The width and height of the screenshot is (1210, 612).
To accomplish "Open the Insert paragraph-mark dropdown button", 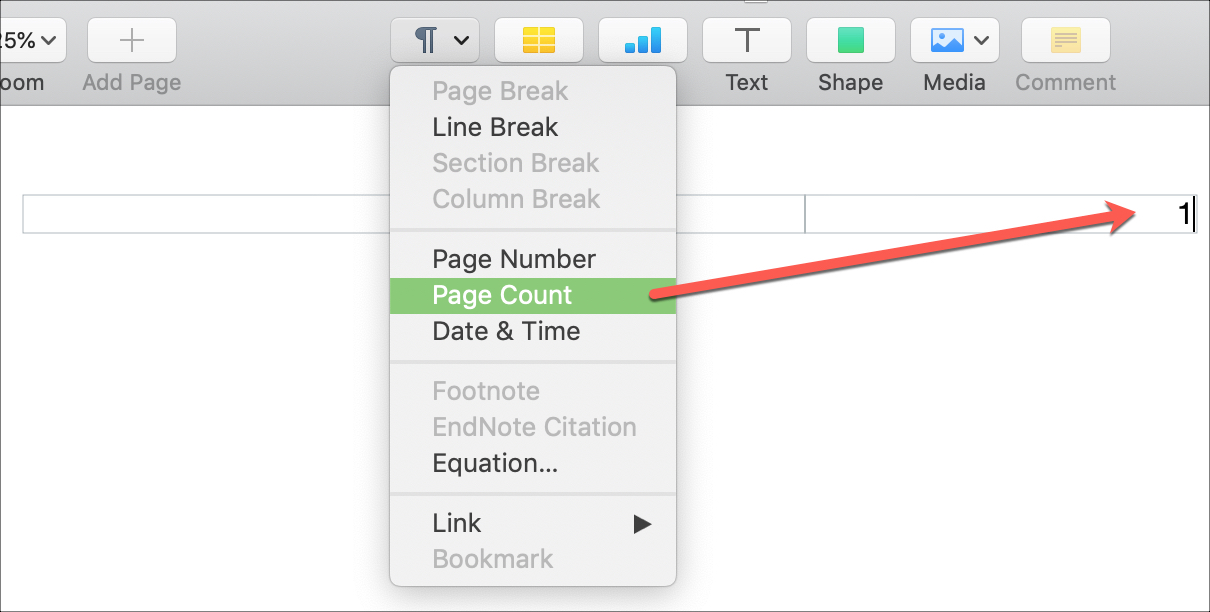I will tap(435, 40).
